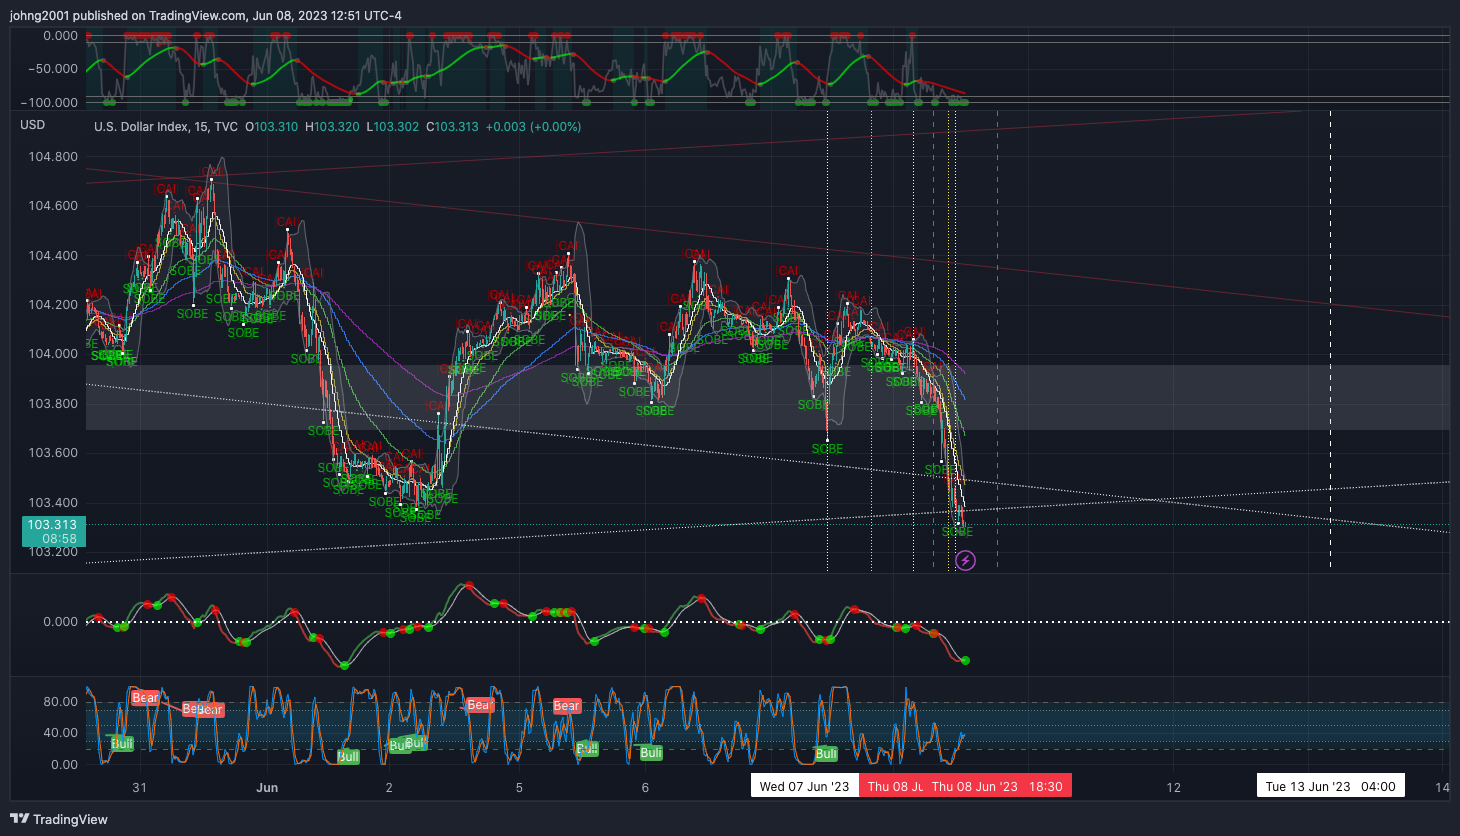Click the open value O103.310
1460x836 pixels.
[x=272, y=127]
